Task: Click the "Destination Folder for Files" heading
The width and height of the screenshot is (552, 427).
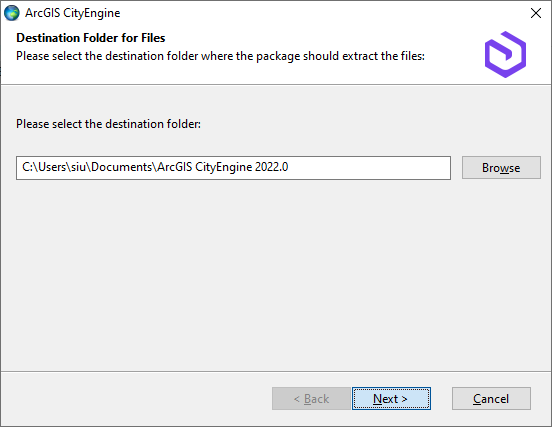Action: pos(91,38)
